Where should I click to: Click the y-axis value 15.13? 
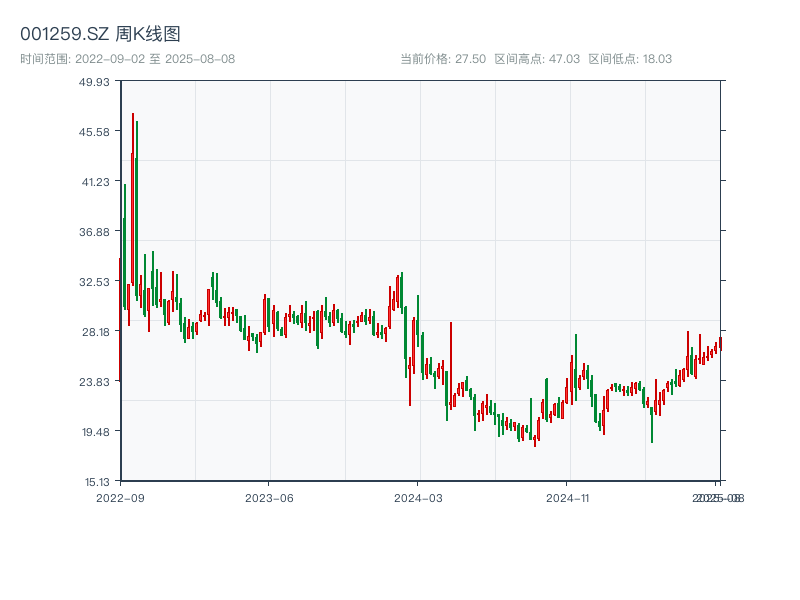pos(97,482)
